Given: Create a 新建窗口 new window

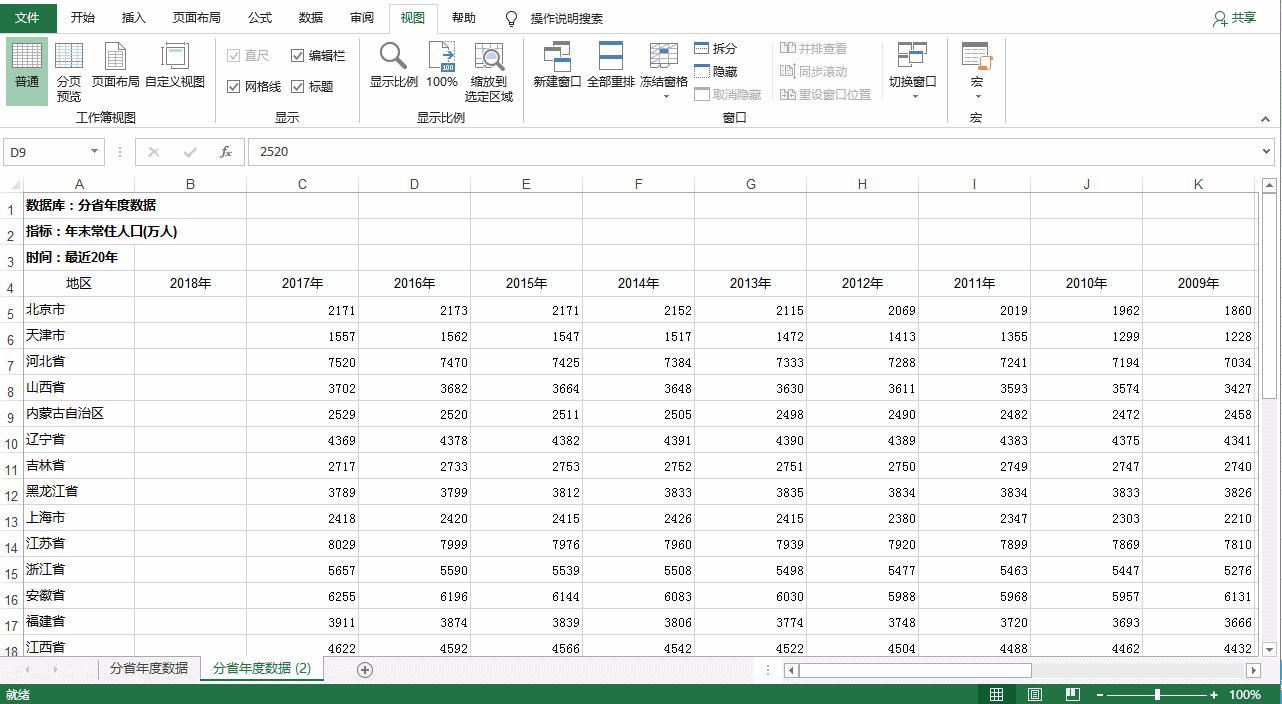Looking at the screenshot, I should click(x=556, y=68).
